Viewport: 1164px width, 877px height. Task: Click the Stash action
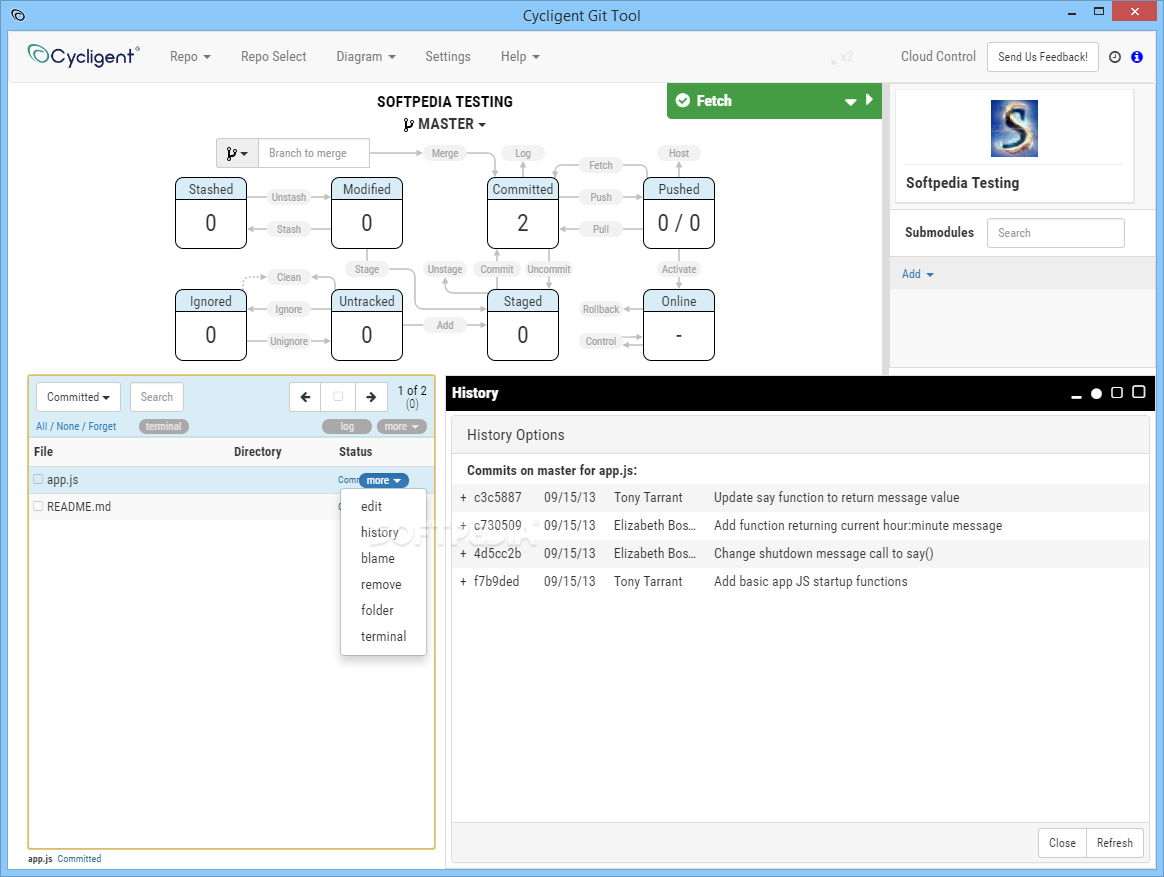[x=289, y=229]
